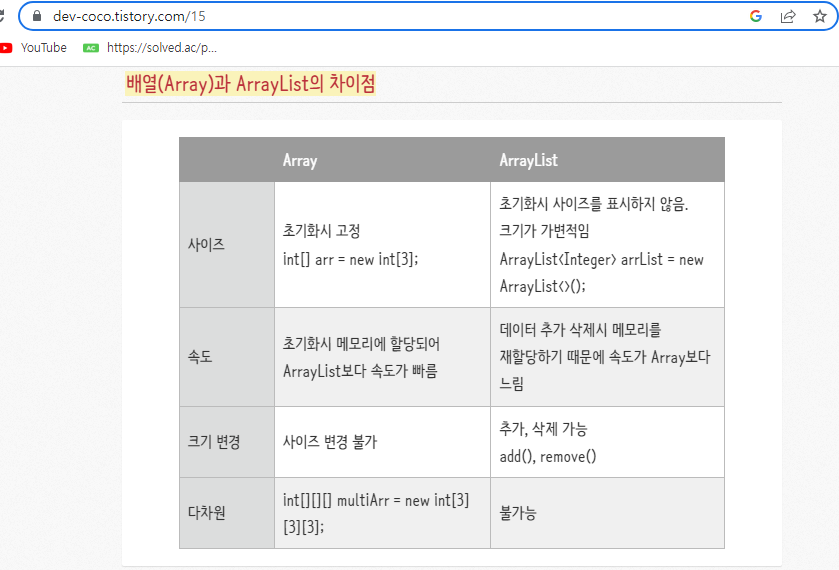Click the code int[][][] multiArr = new int[3]

[376, 500]
